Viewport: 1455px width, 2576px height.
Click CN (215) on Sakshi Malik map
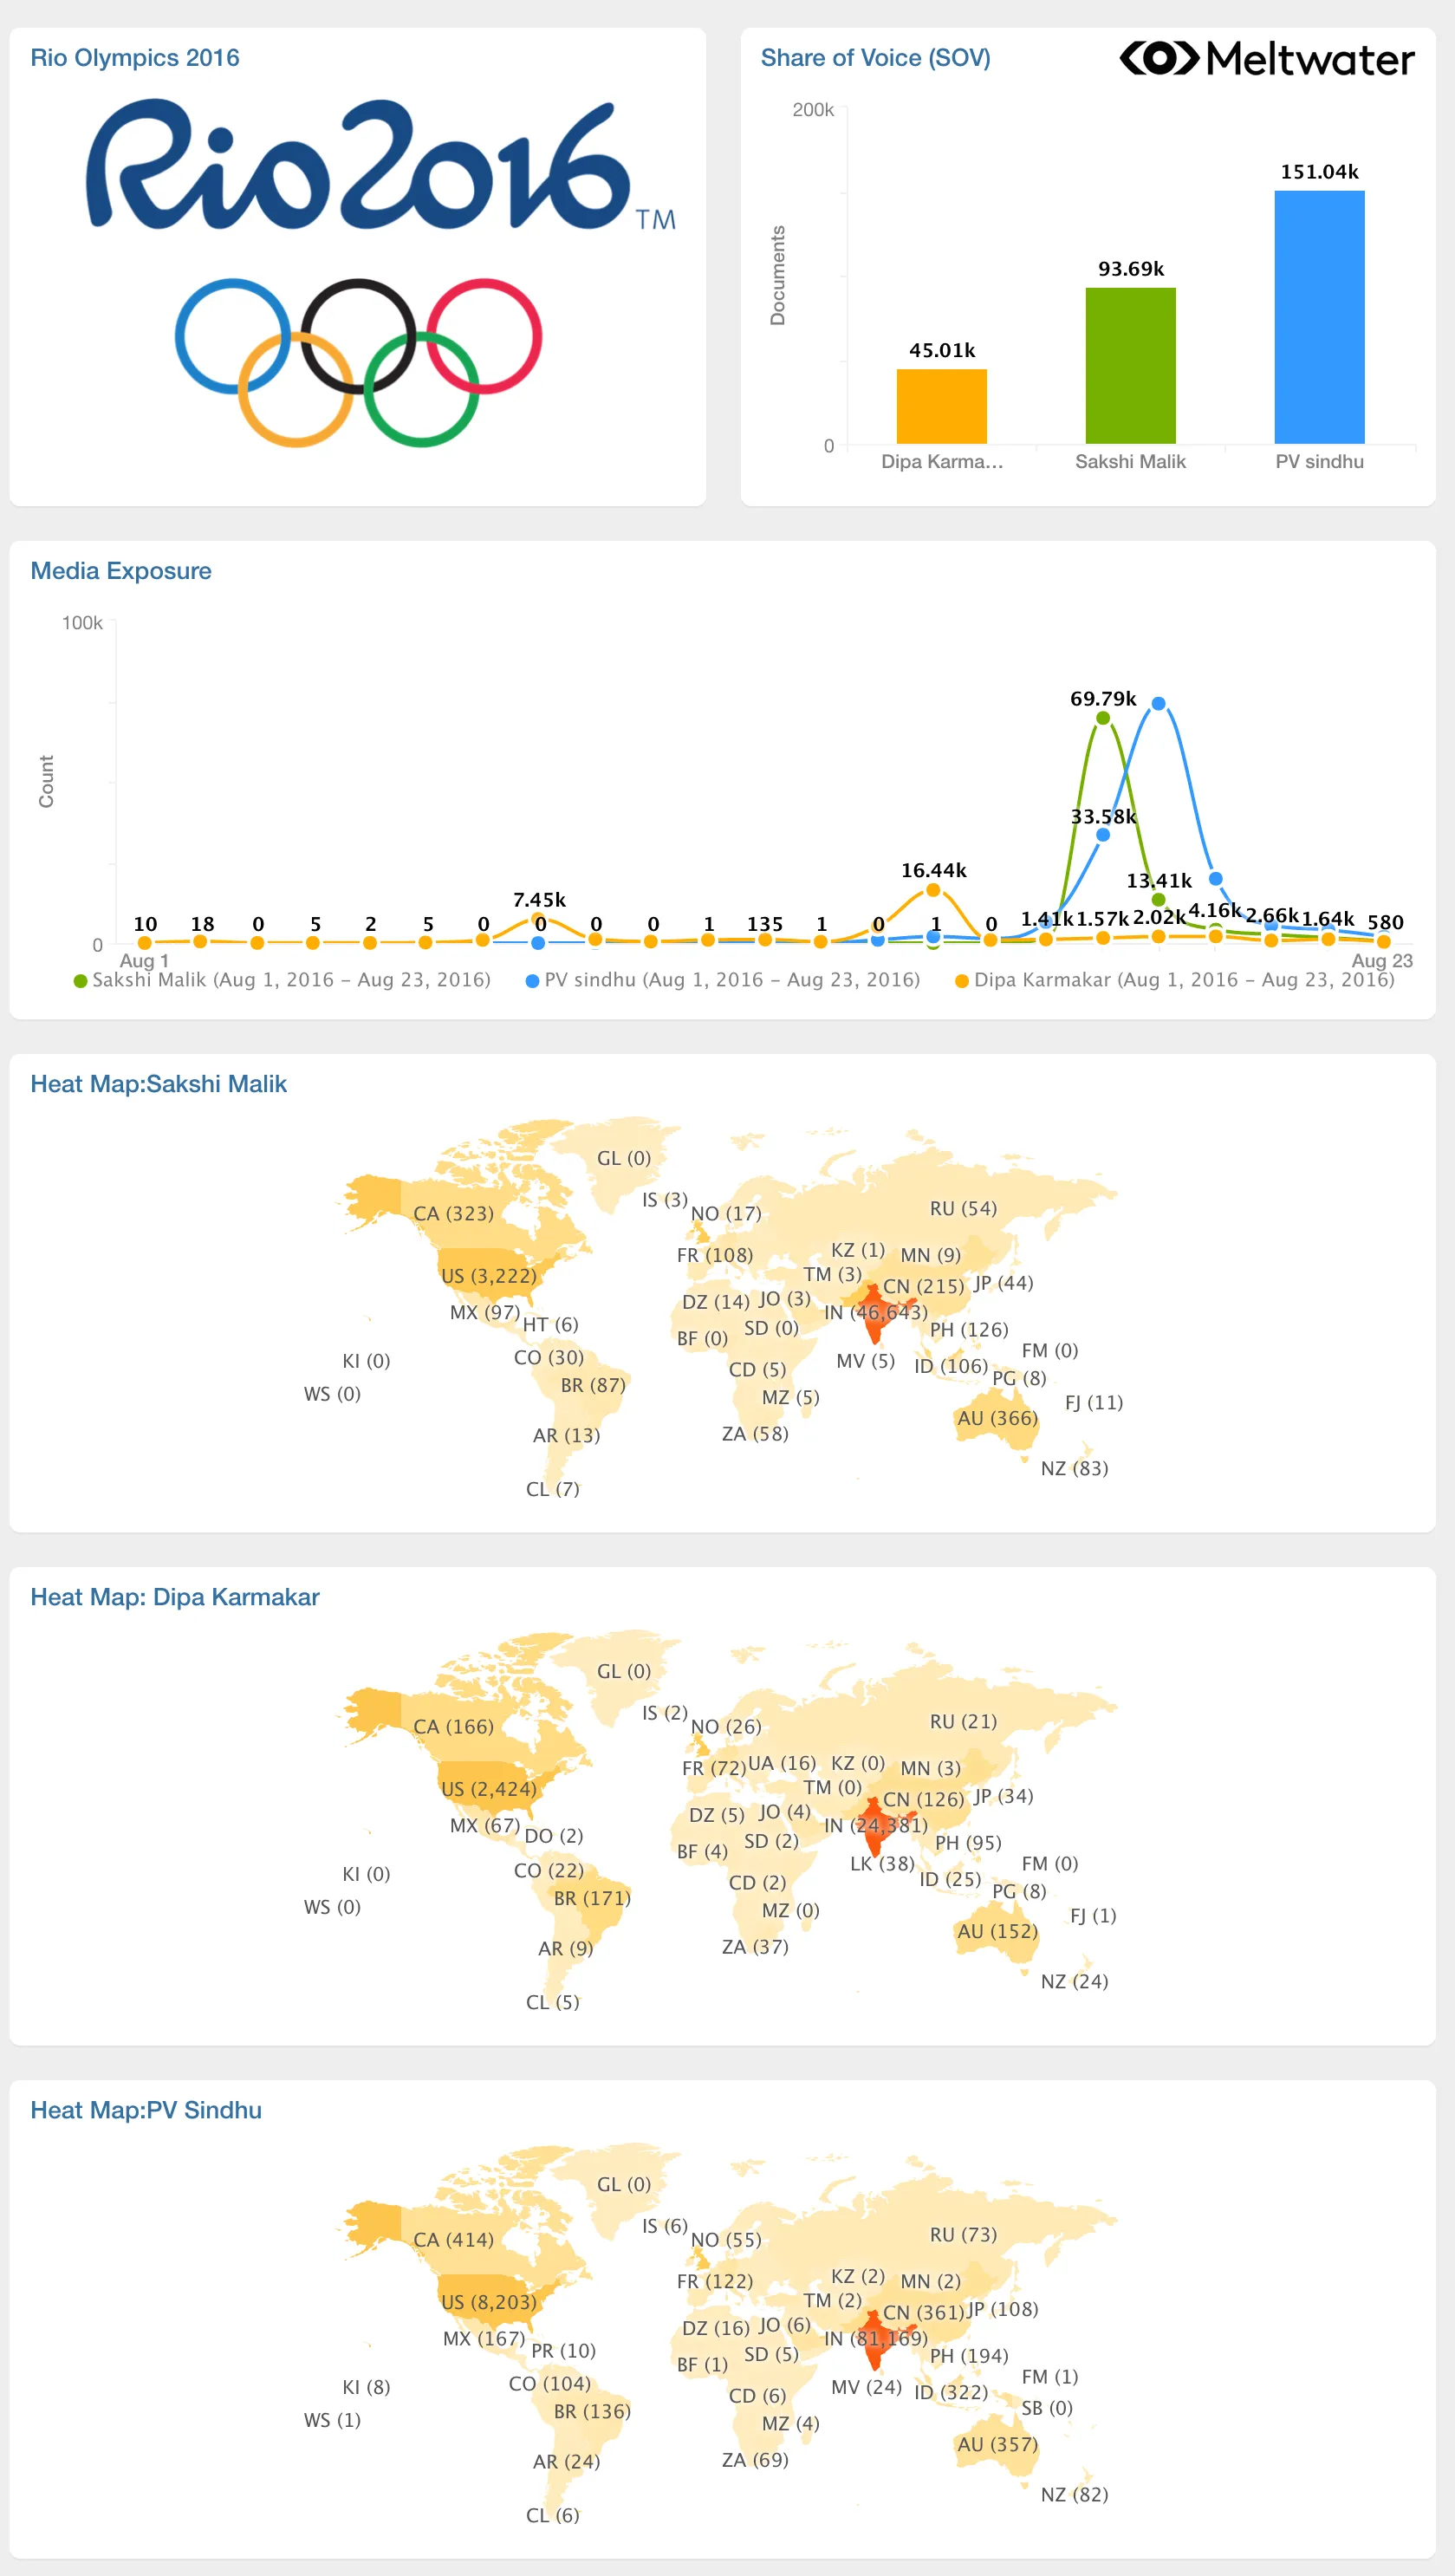click(923, 1286)
